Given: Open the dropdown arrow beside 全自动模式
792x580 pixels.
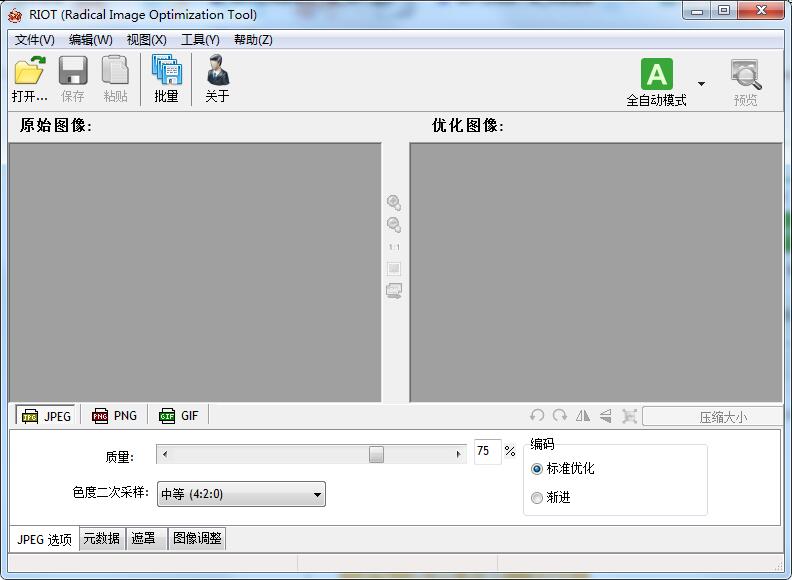Looking at the screenshot, I should (701, 84).
